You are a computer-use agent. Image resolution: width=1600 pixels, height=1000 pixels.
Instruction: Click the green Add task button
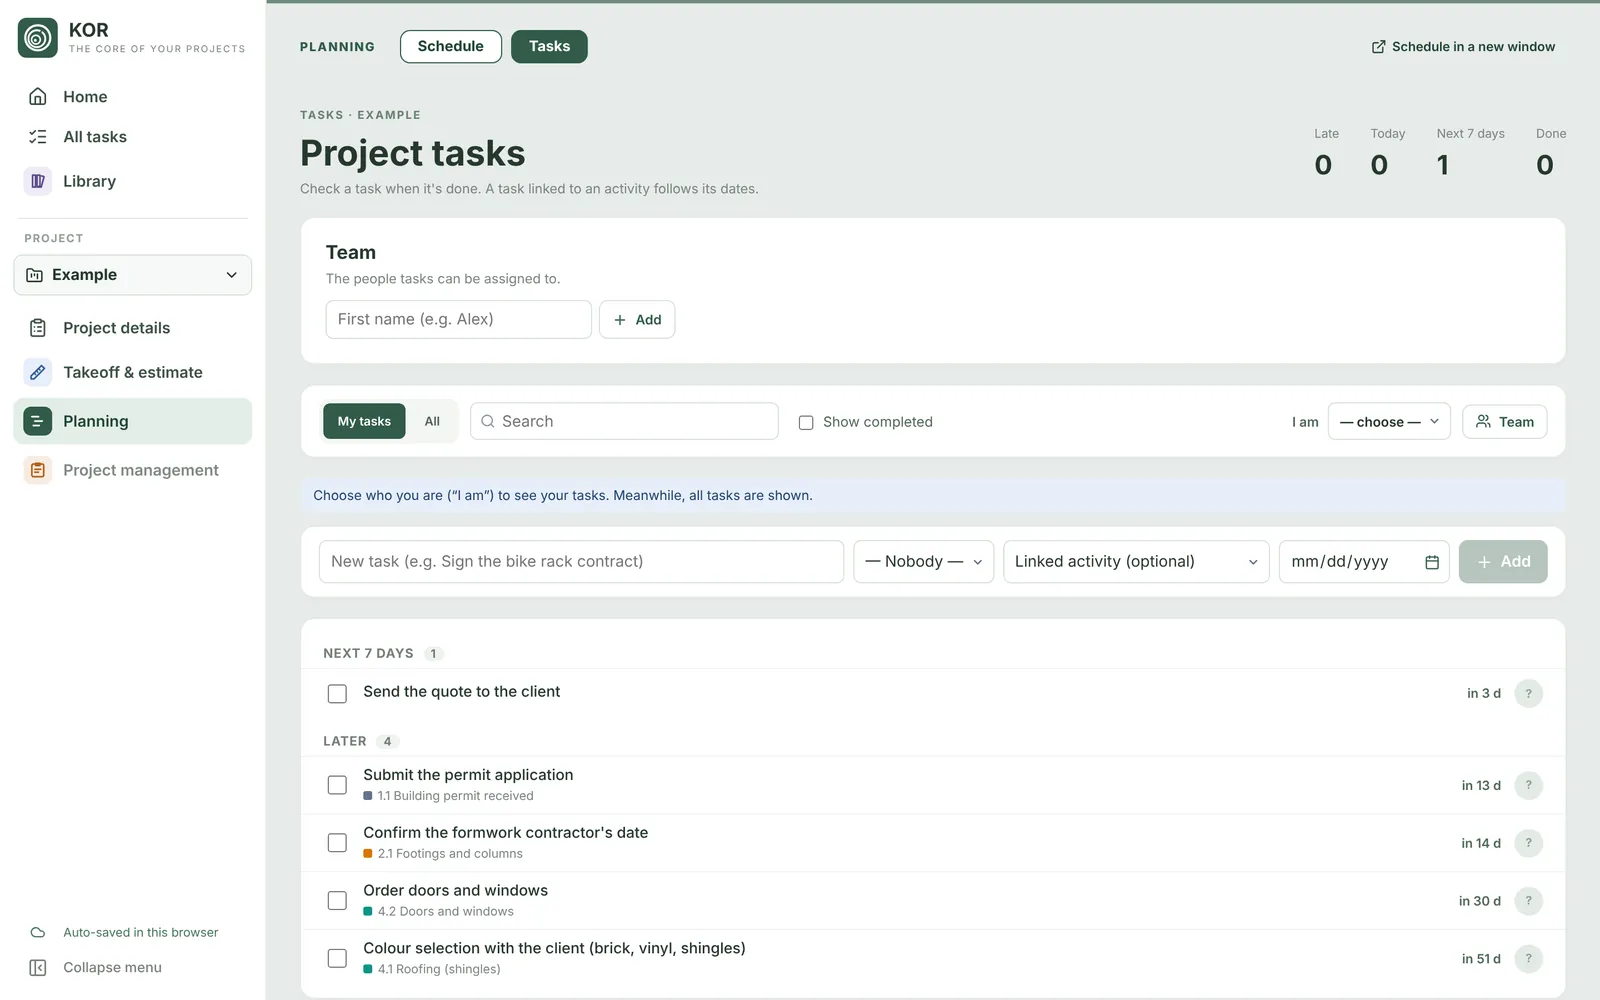click(x=1503, y=562)
